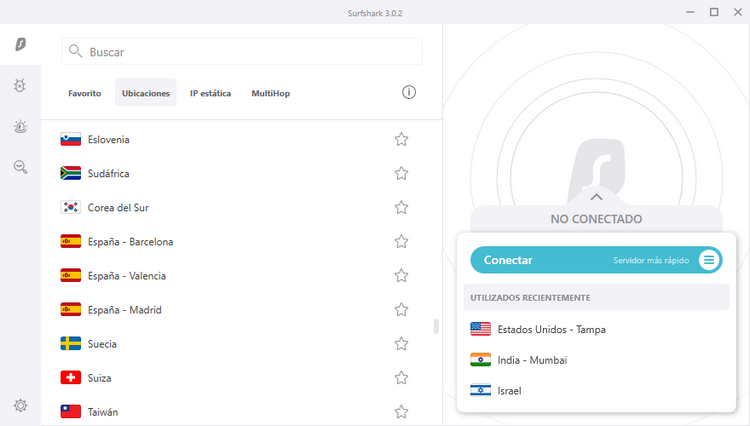Image resolution: width=750 pixels, height=426 pixels.
Task: Click the location list scrollbar thumb
Action: (x=436, y=326)
